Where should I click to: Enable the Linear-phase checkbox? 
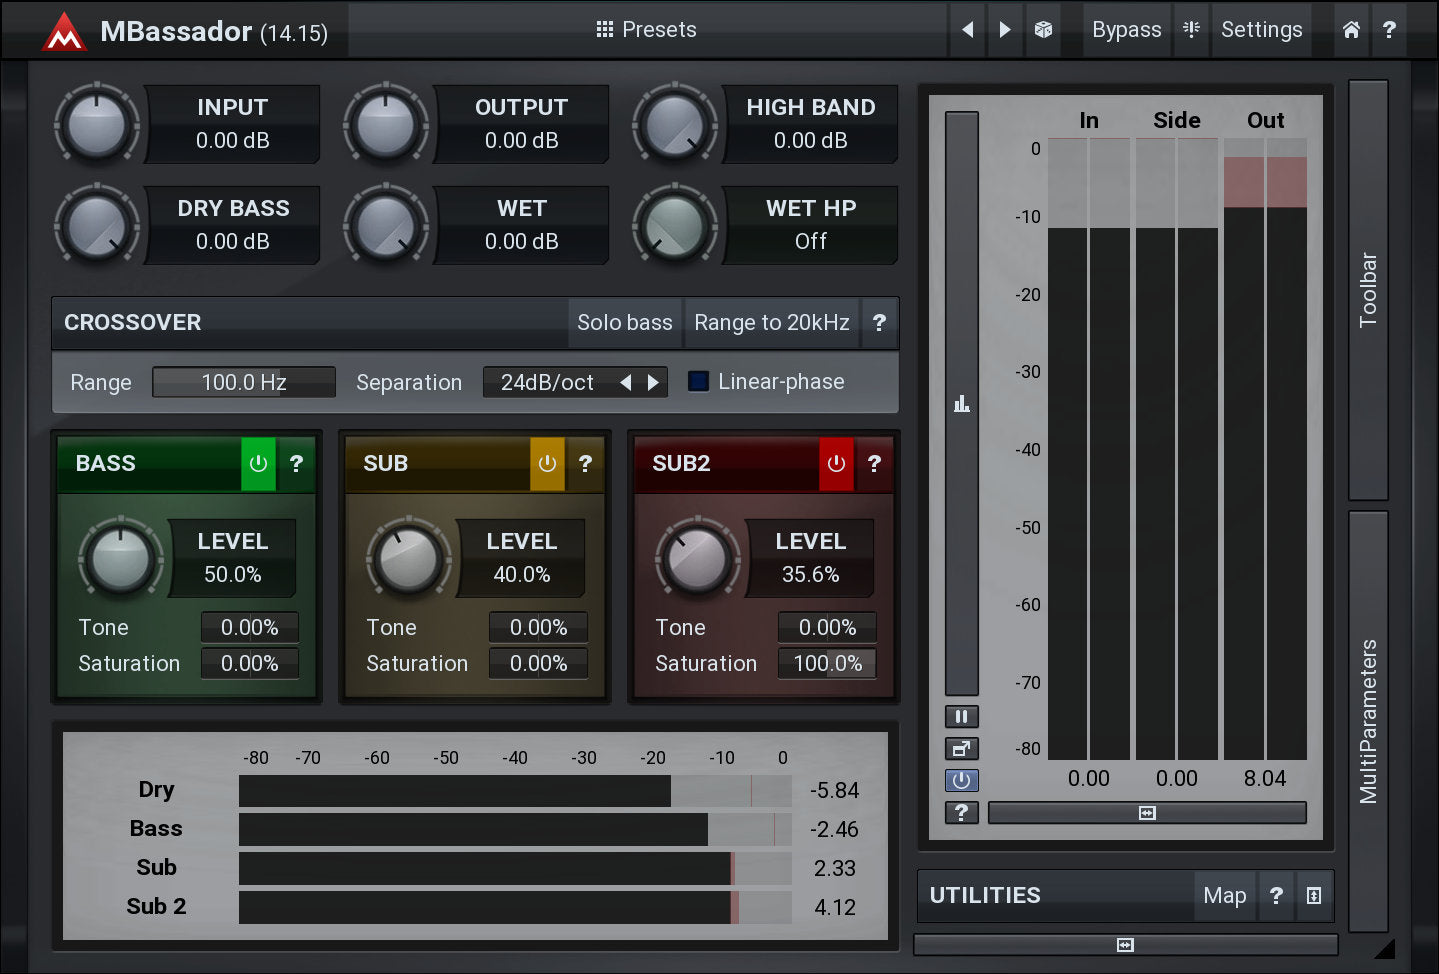[699, 382]
